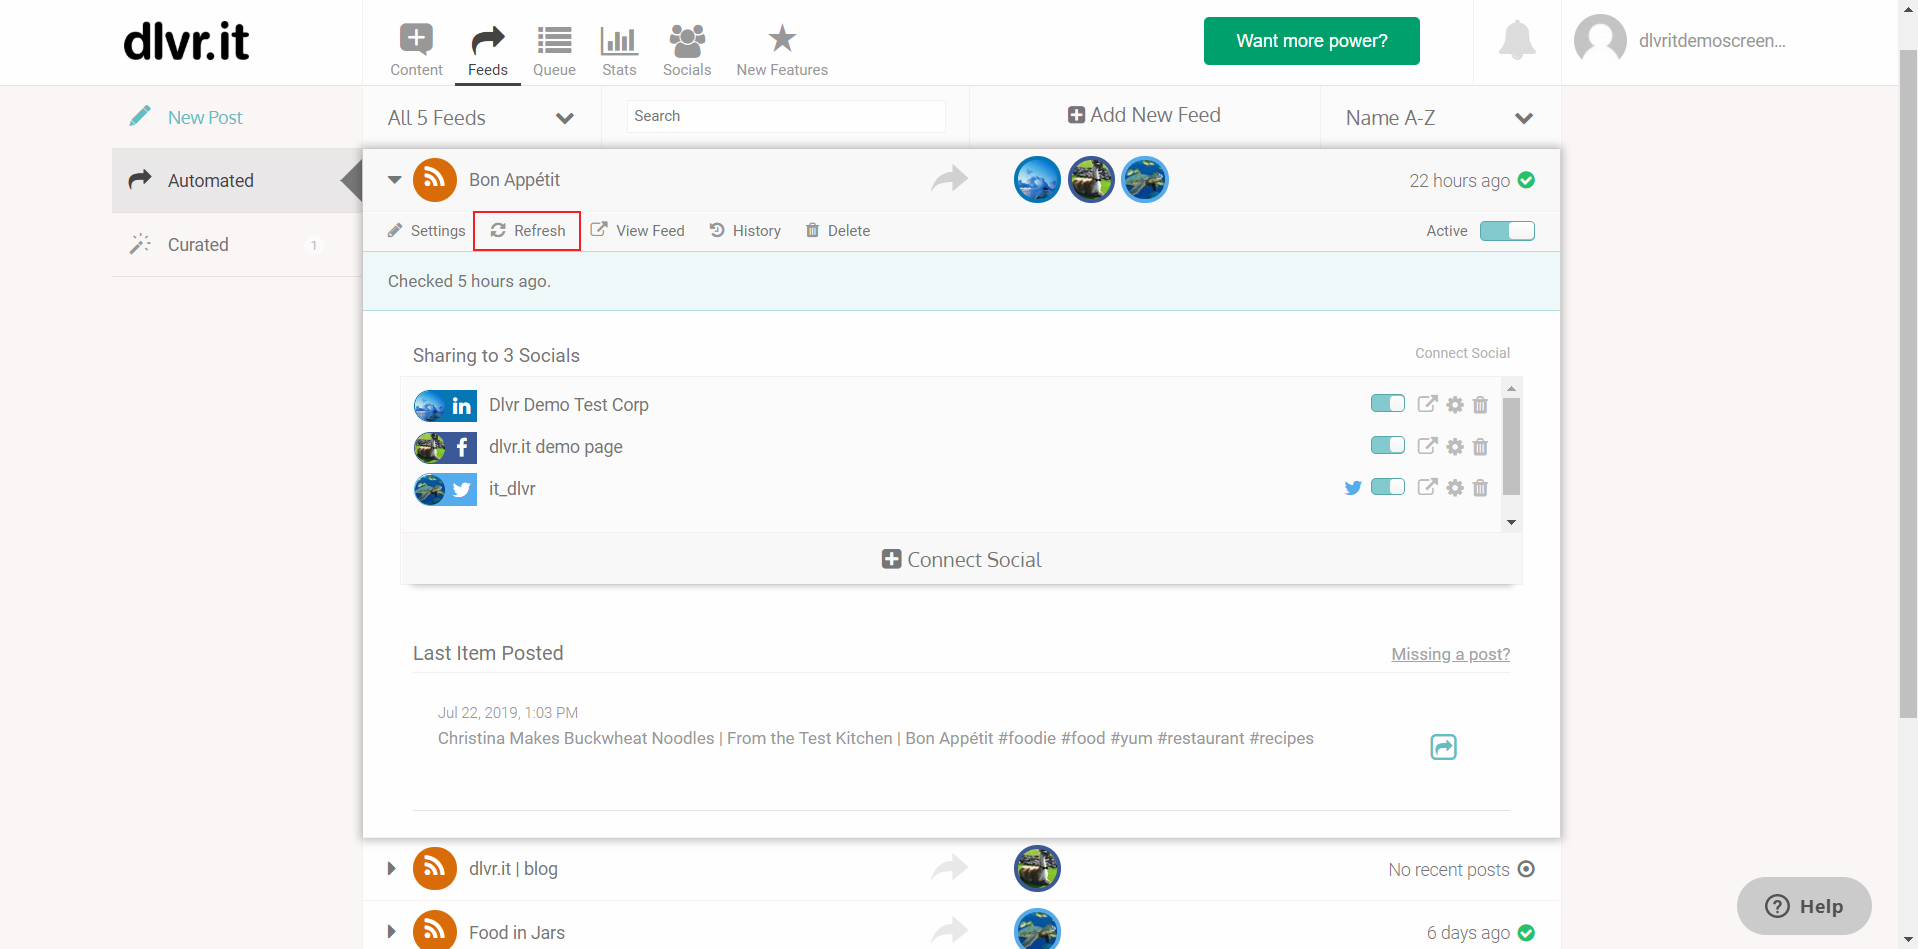Toggle the Active switch for Bon Appétit feed
Screen dimensions: 1918x949
1507,231
